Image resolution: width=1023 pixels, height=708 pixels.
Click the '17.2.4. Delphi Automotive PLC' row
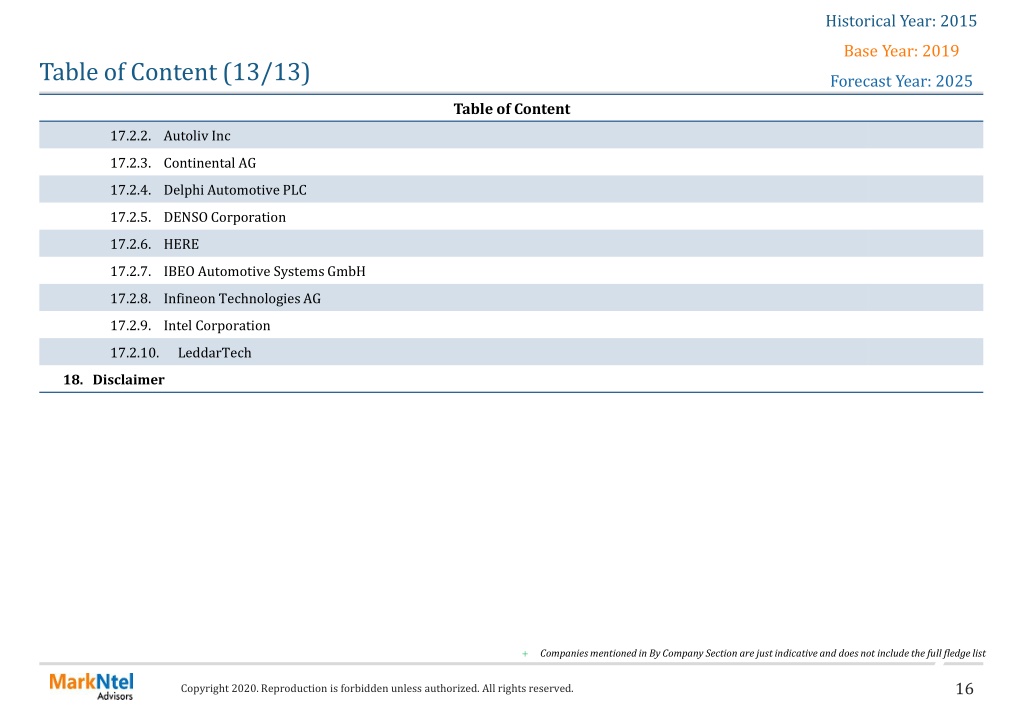point(511,189)
